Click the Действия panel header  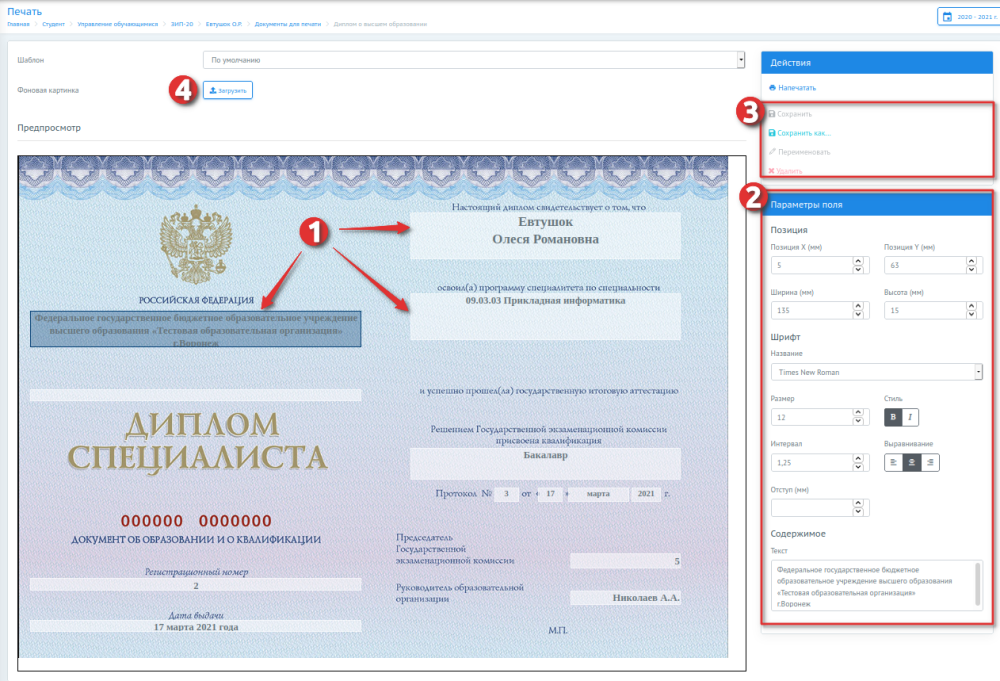coord(877,62)
